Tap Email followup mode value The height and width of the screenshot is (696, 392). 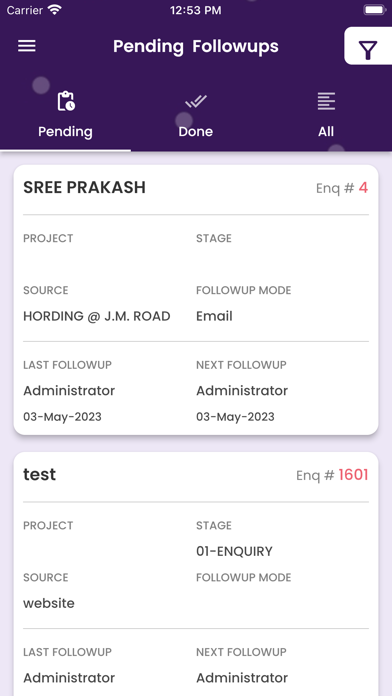(x=214, y=316)
